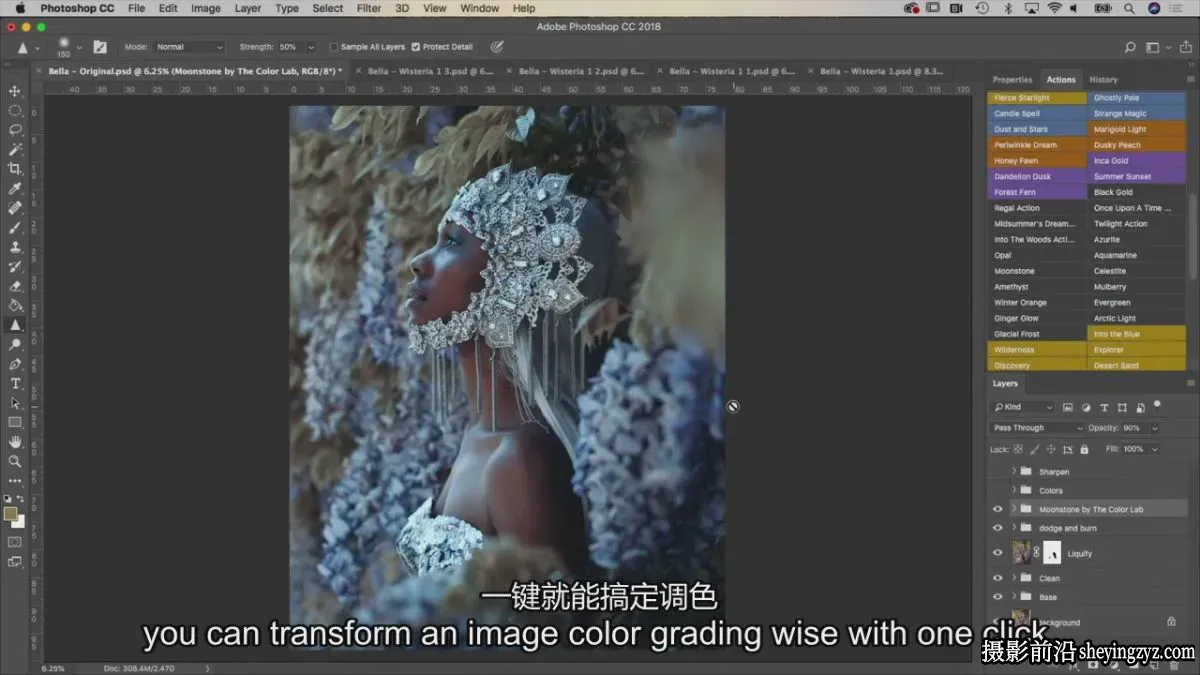Select the Brush tool
The width and height of the screenshot is (1200, 675).
pos(15,227)
